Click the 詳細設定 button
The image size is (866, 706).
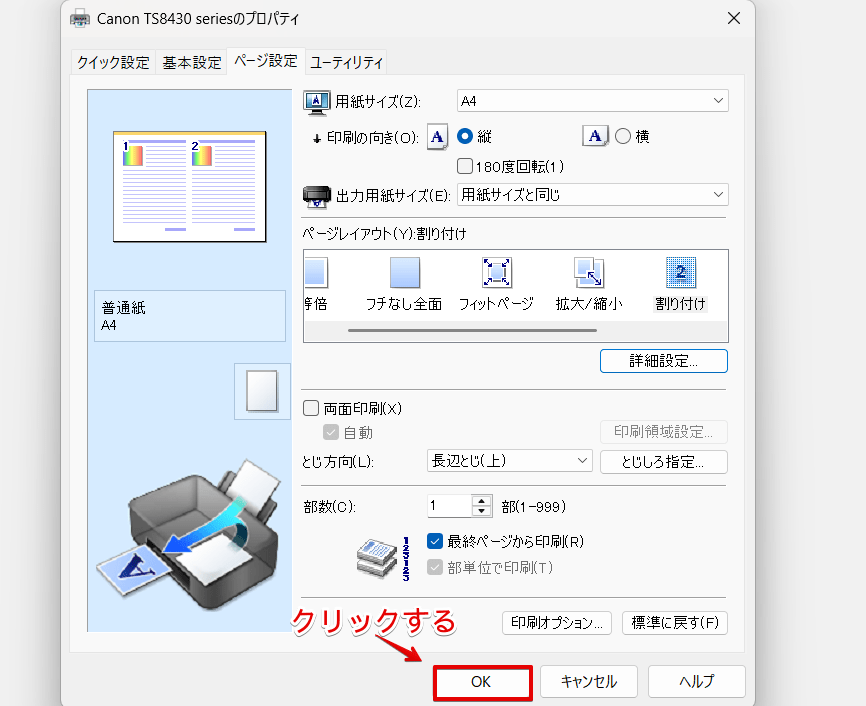[663, 361]
